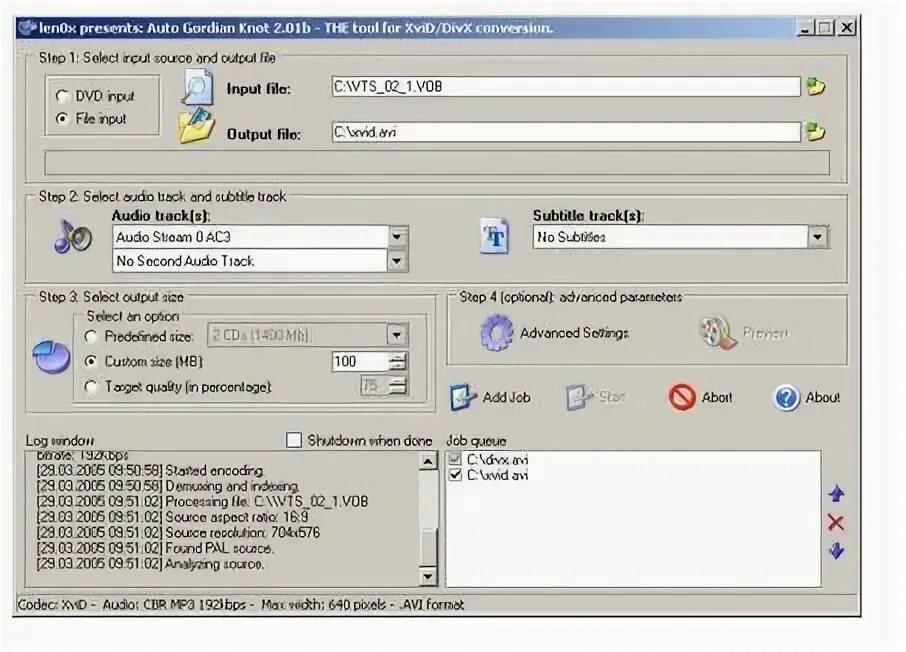This screenshot has width=906, height=652.
Task: Move selected job up with blue arrow
Action: [836, 494]
